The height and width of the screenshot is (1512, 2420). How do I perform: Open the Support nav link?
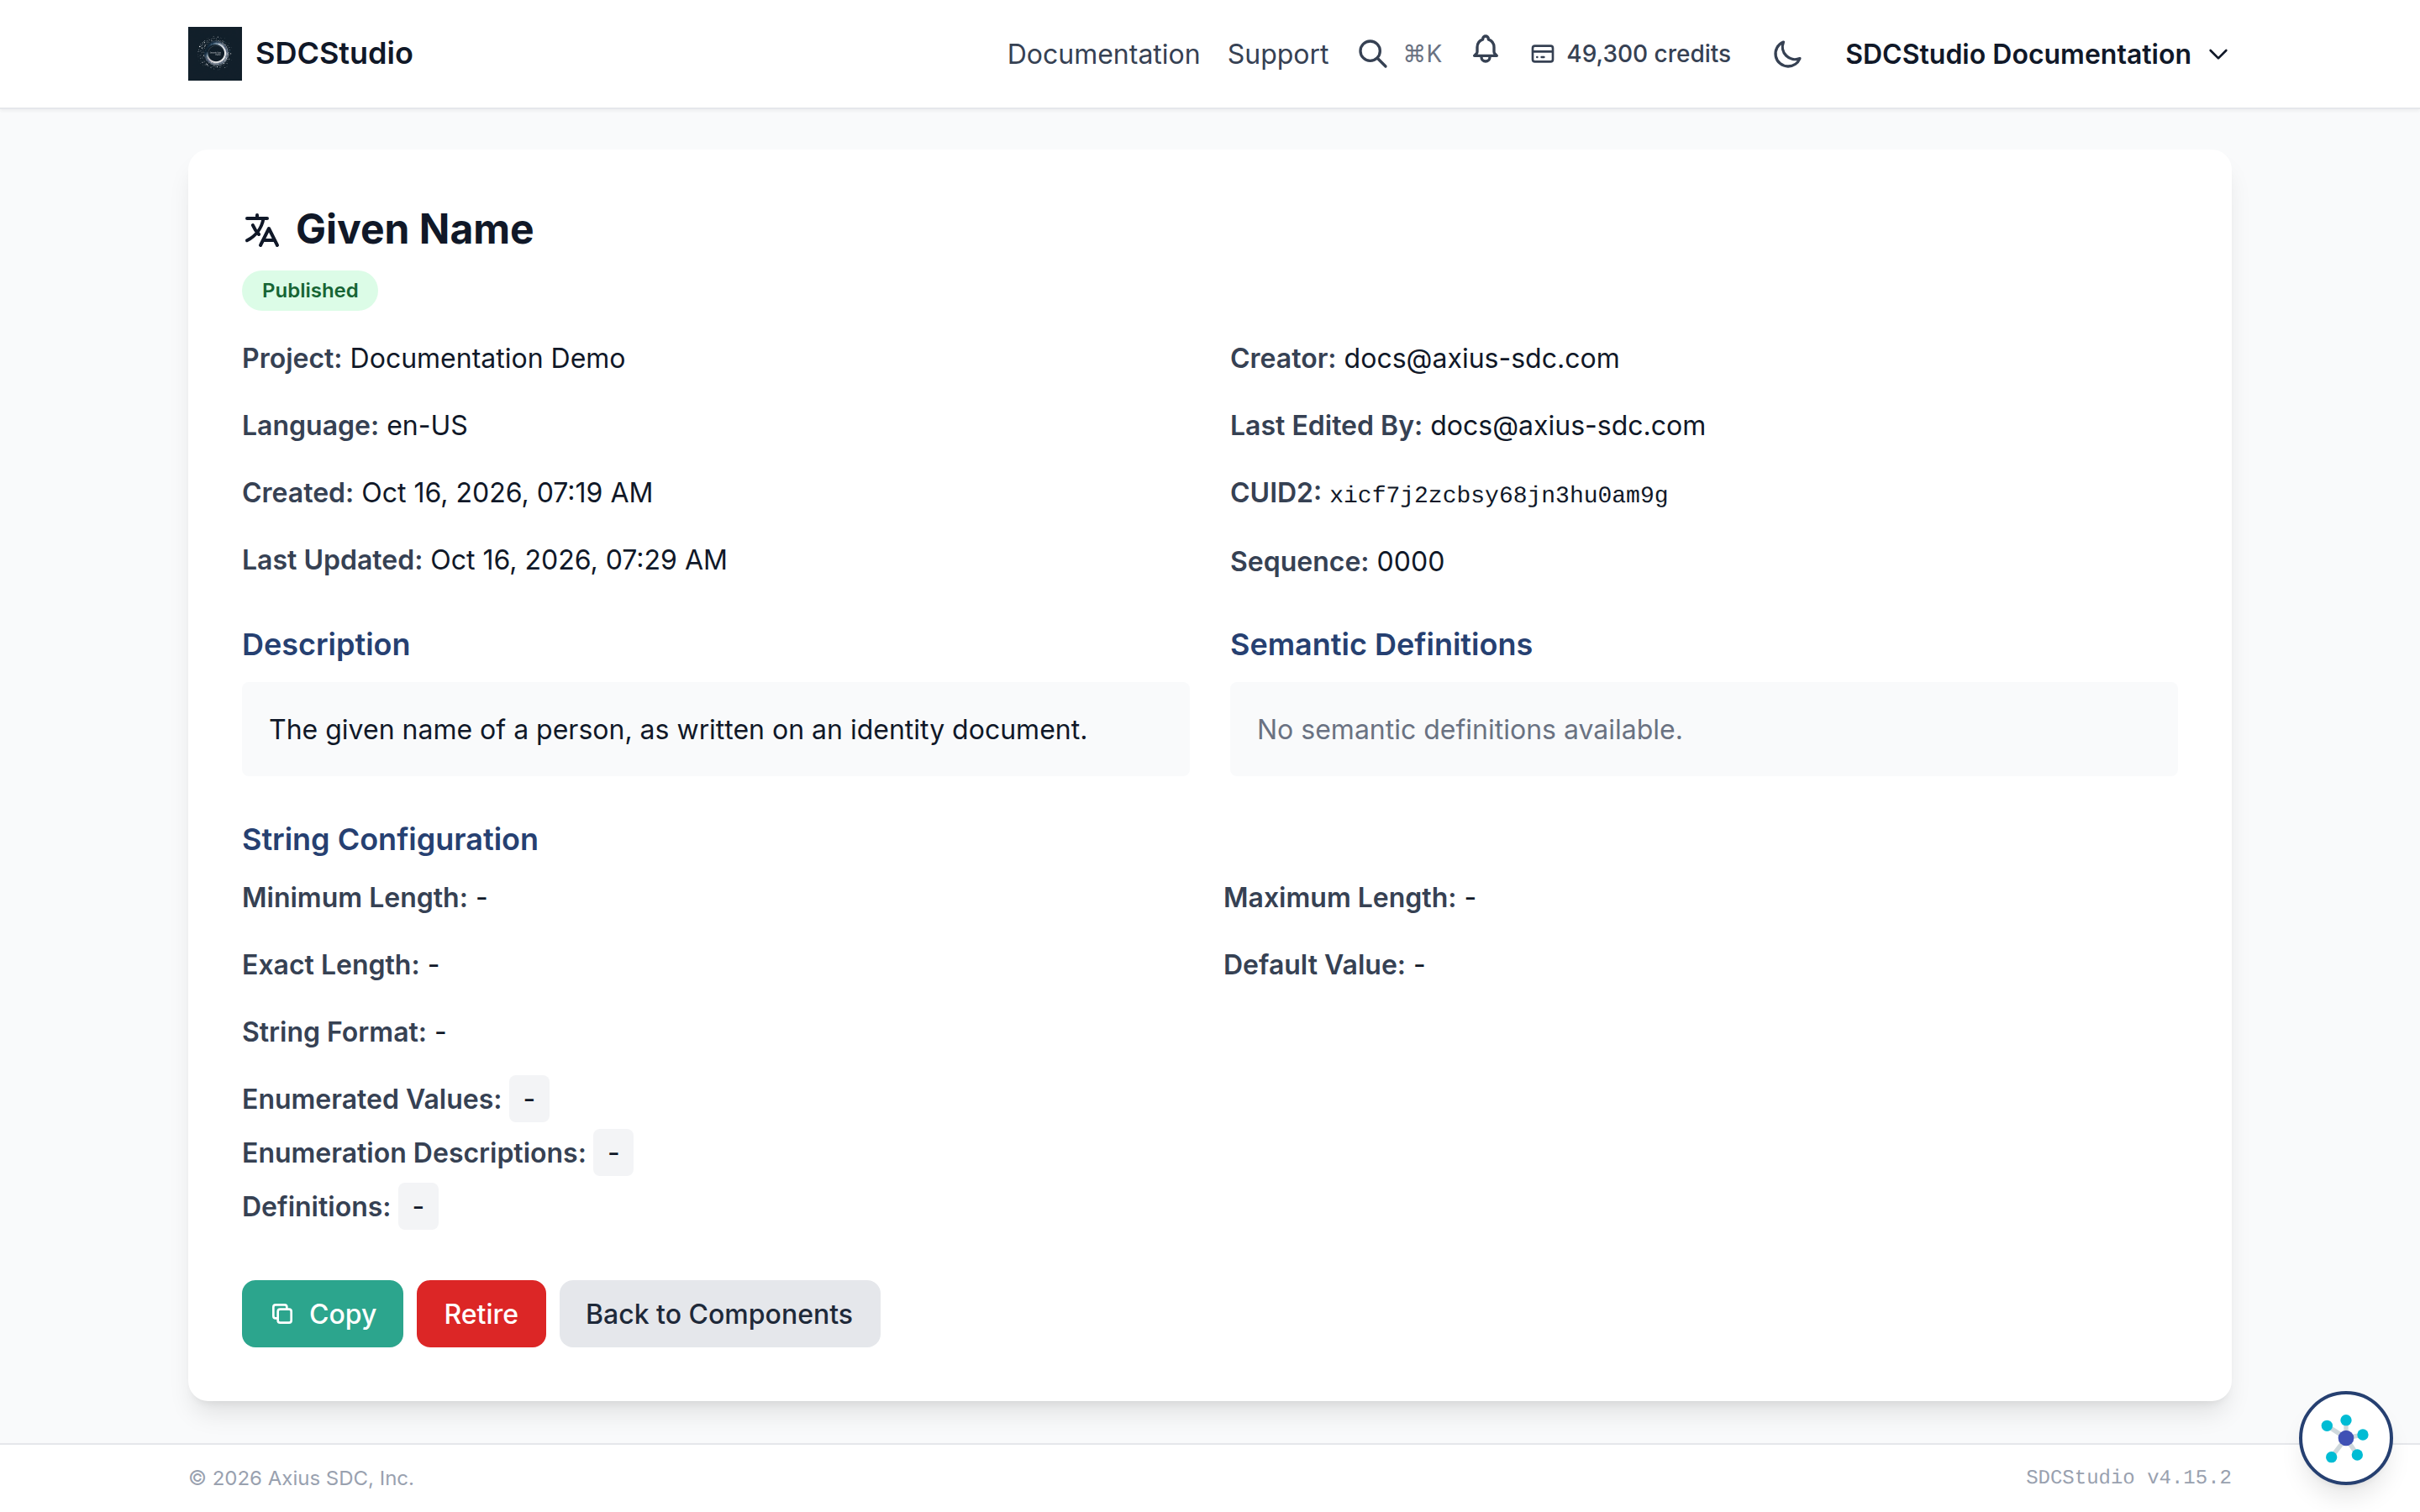click(1277, 54)
